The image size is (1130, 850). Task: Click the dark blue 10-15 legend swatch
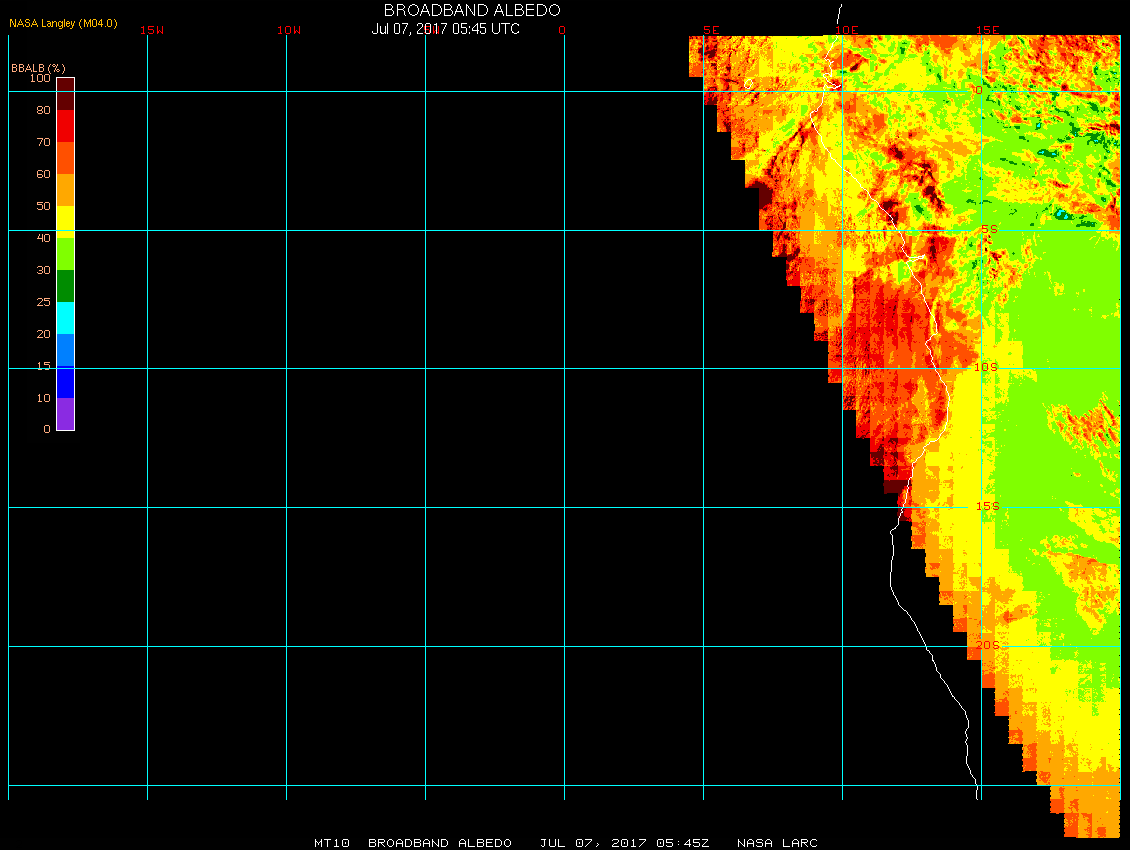pyautogui.click(x=66, y=382)
